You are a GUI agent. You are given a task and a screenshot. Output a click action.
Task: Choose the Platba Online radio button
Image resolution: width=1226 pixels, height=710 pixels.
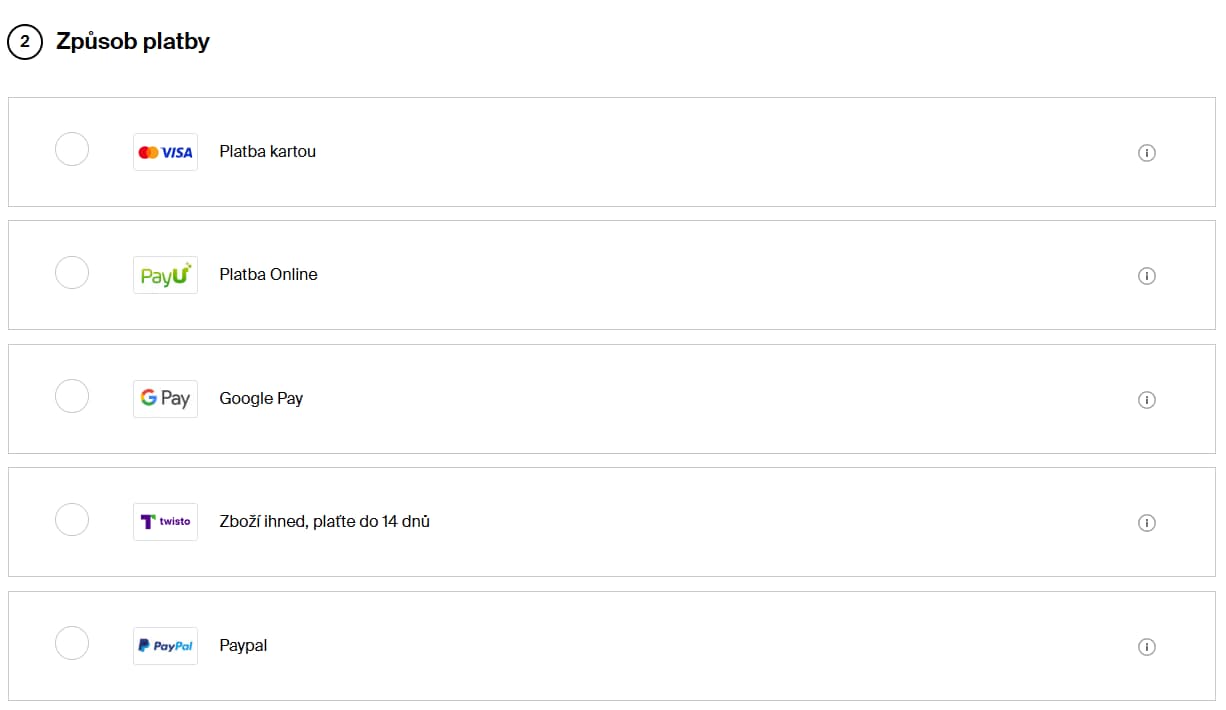(x=72, y=272)
